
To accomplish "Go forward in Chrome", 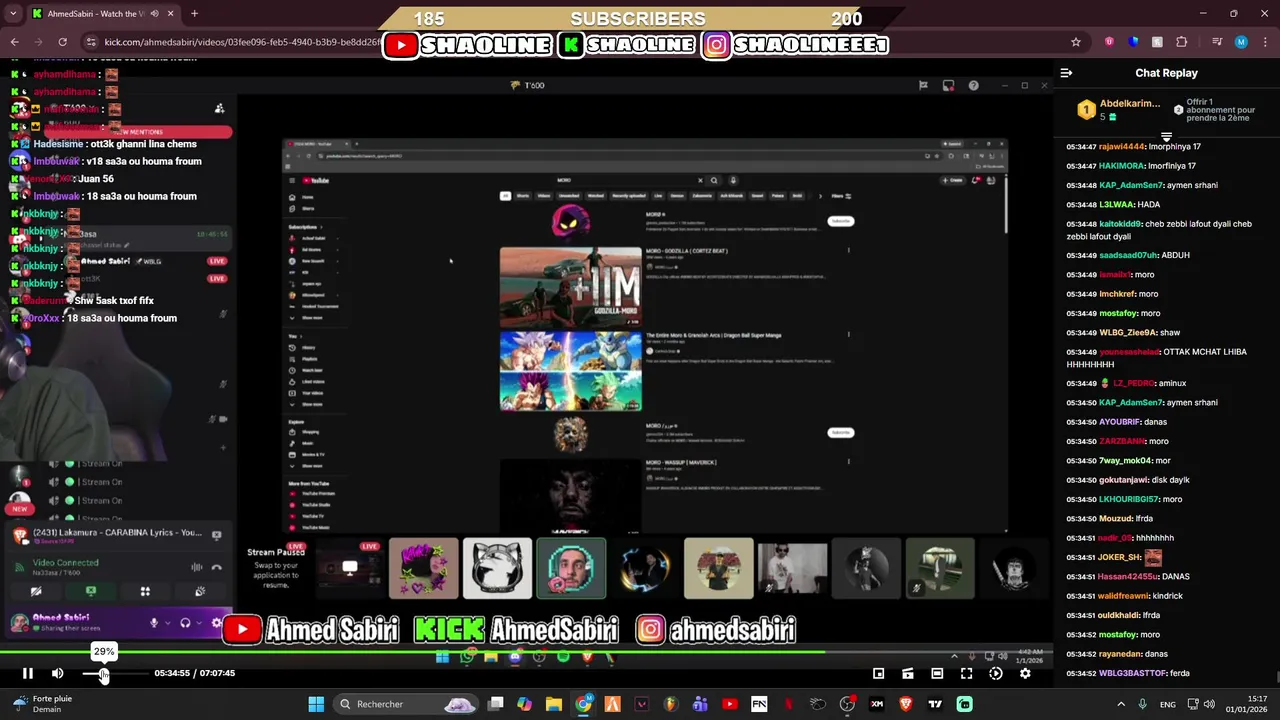I will coord(38,42).
